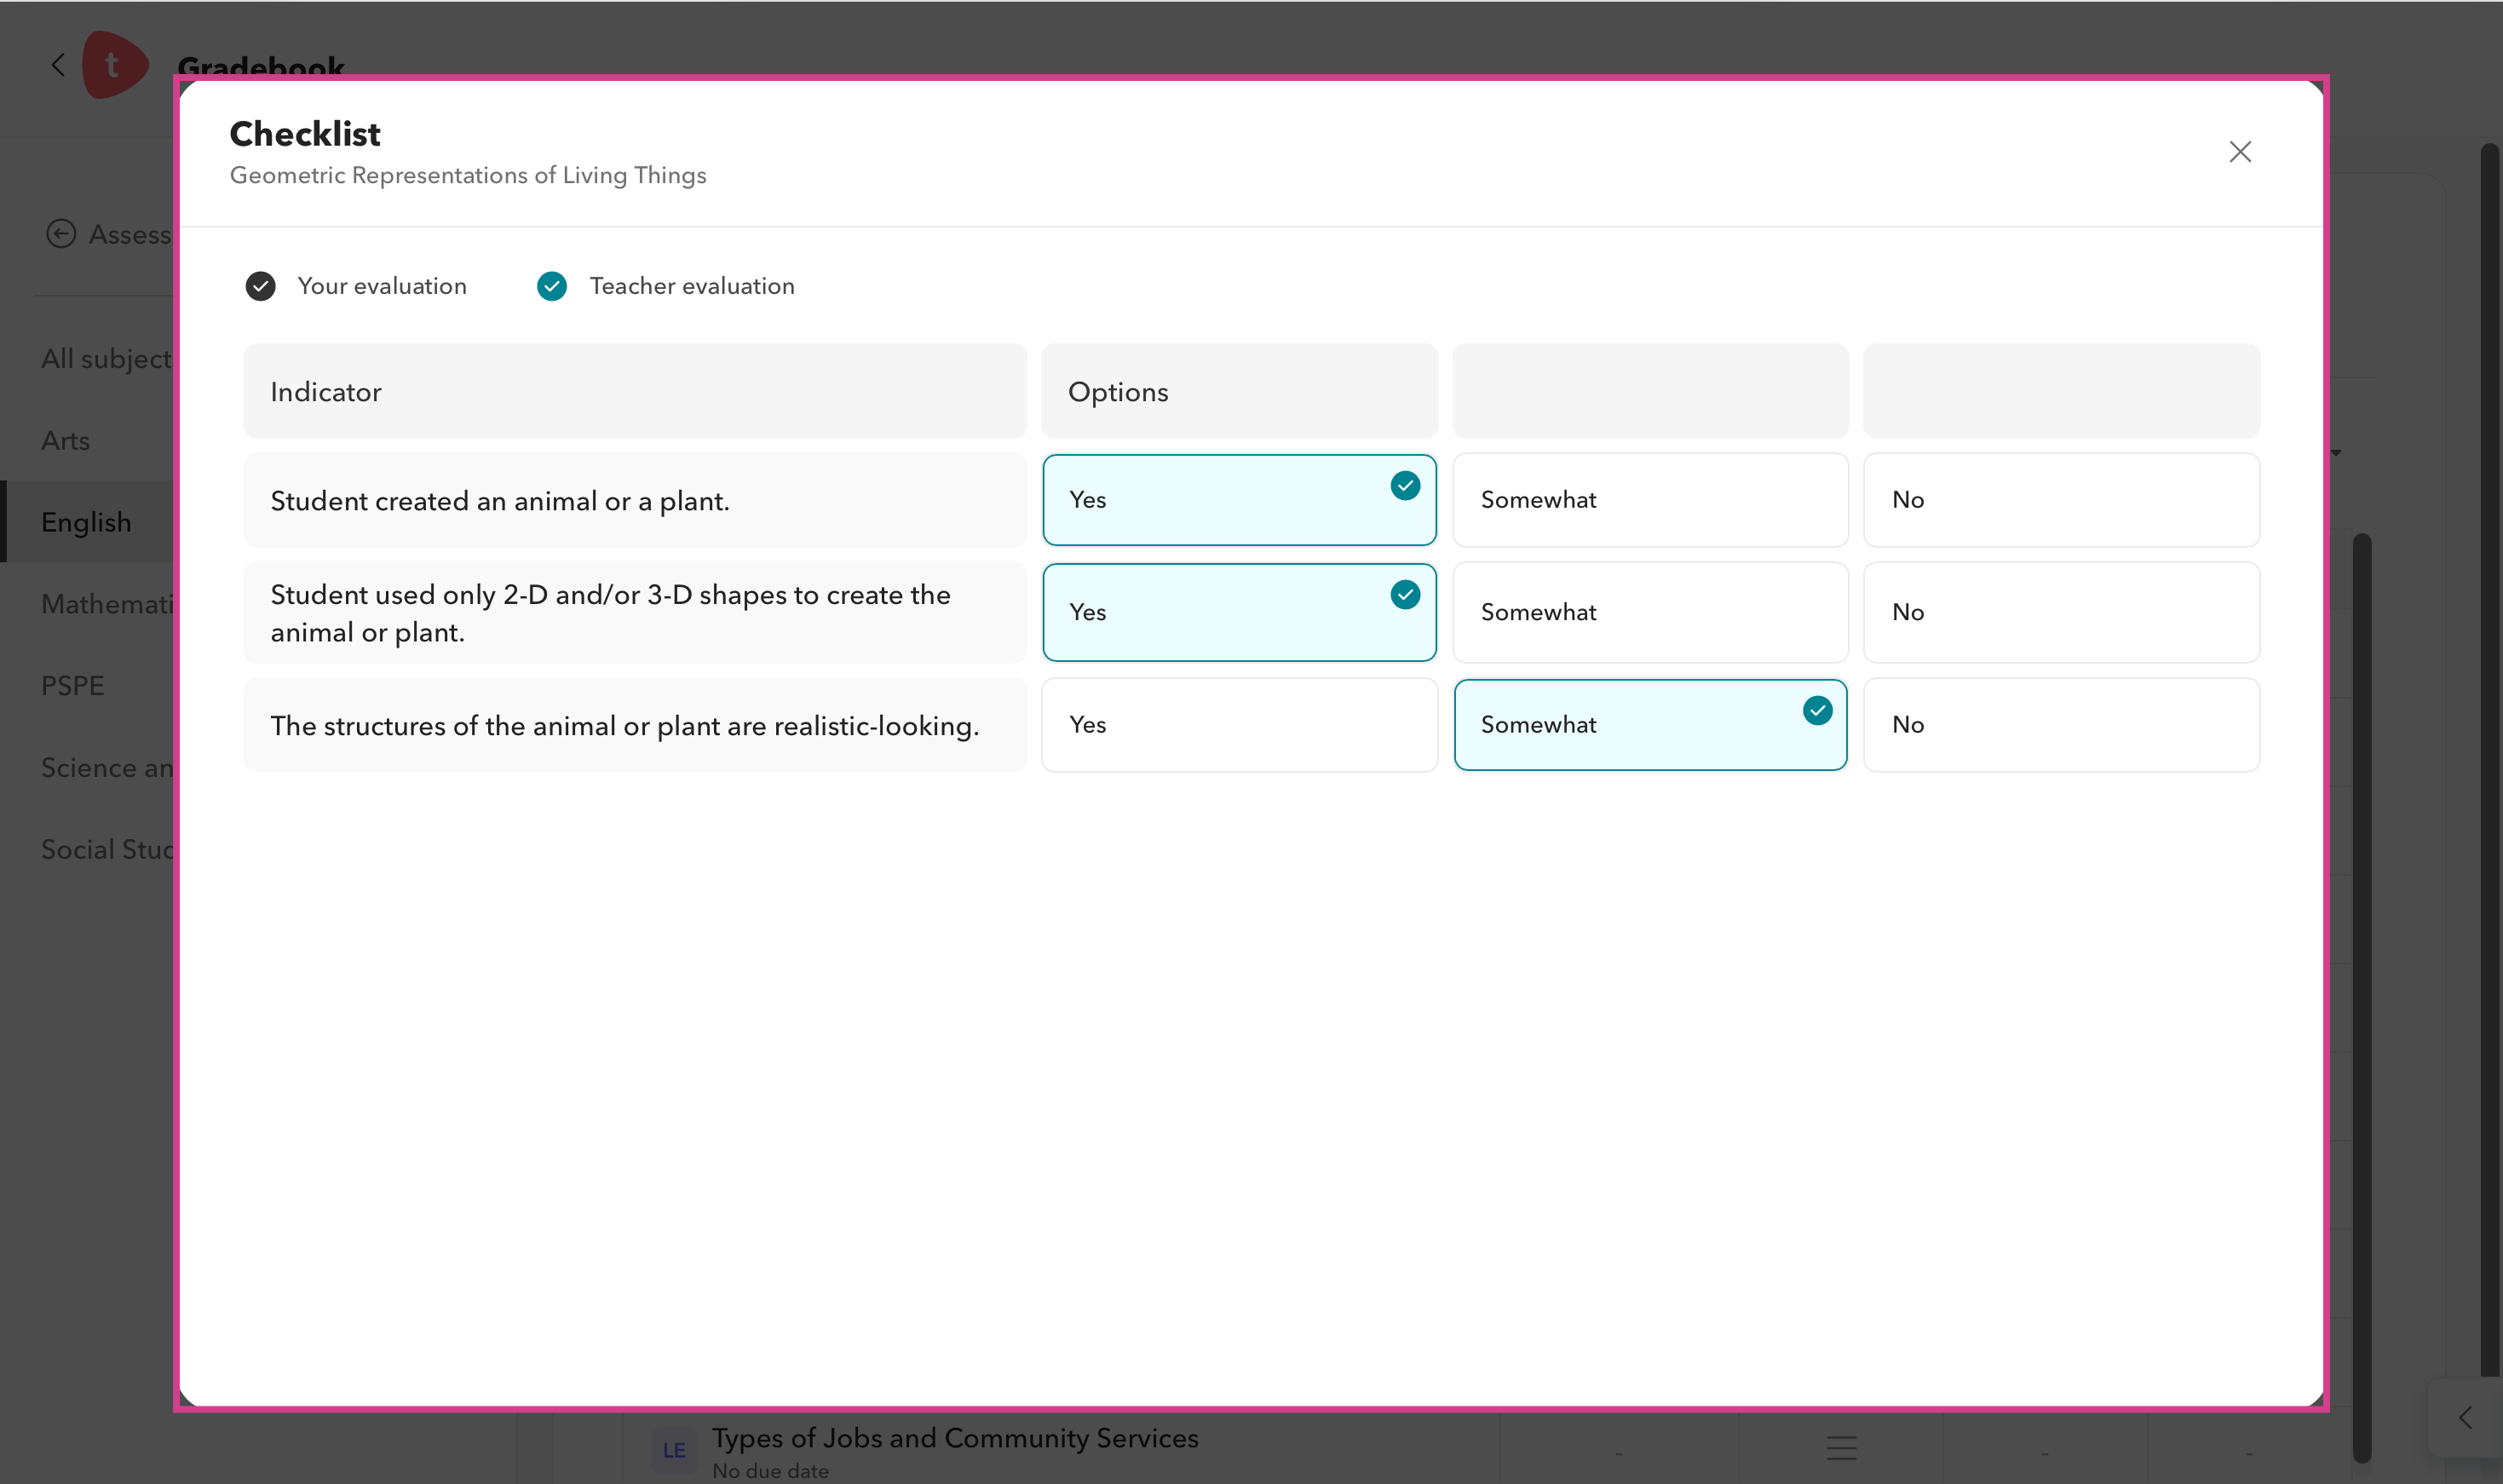Viewport: 2503px width, 1484px height.
Task: Click the 'Checklist' dialog title
Action: click(x=305, y=133)
